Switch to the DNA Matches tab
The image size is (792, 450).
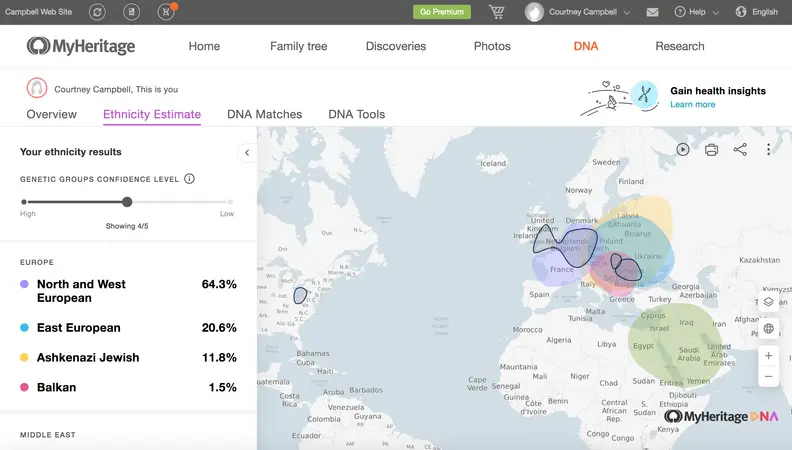(265, 114)
